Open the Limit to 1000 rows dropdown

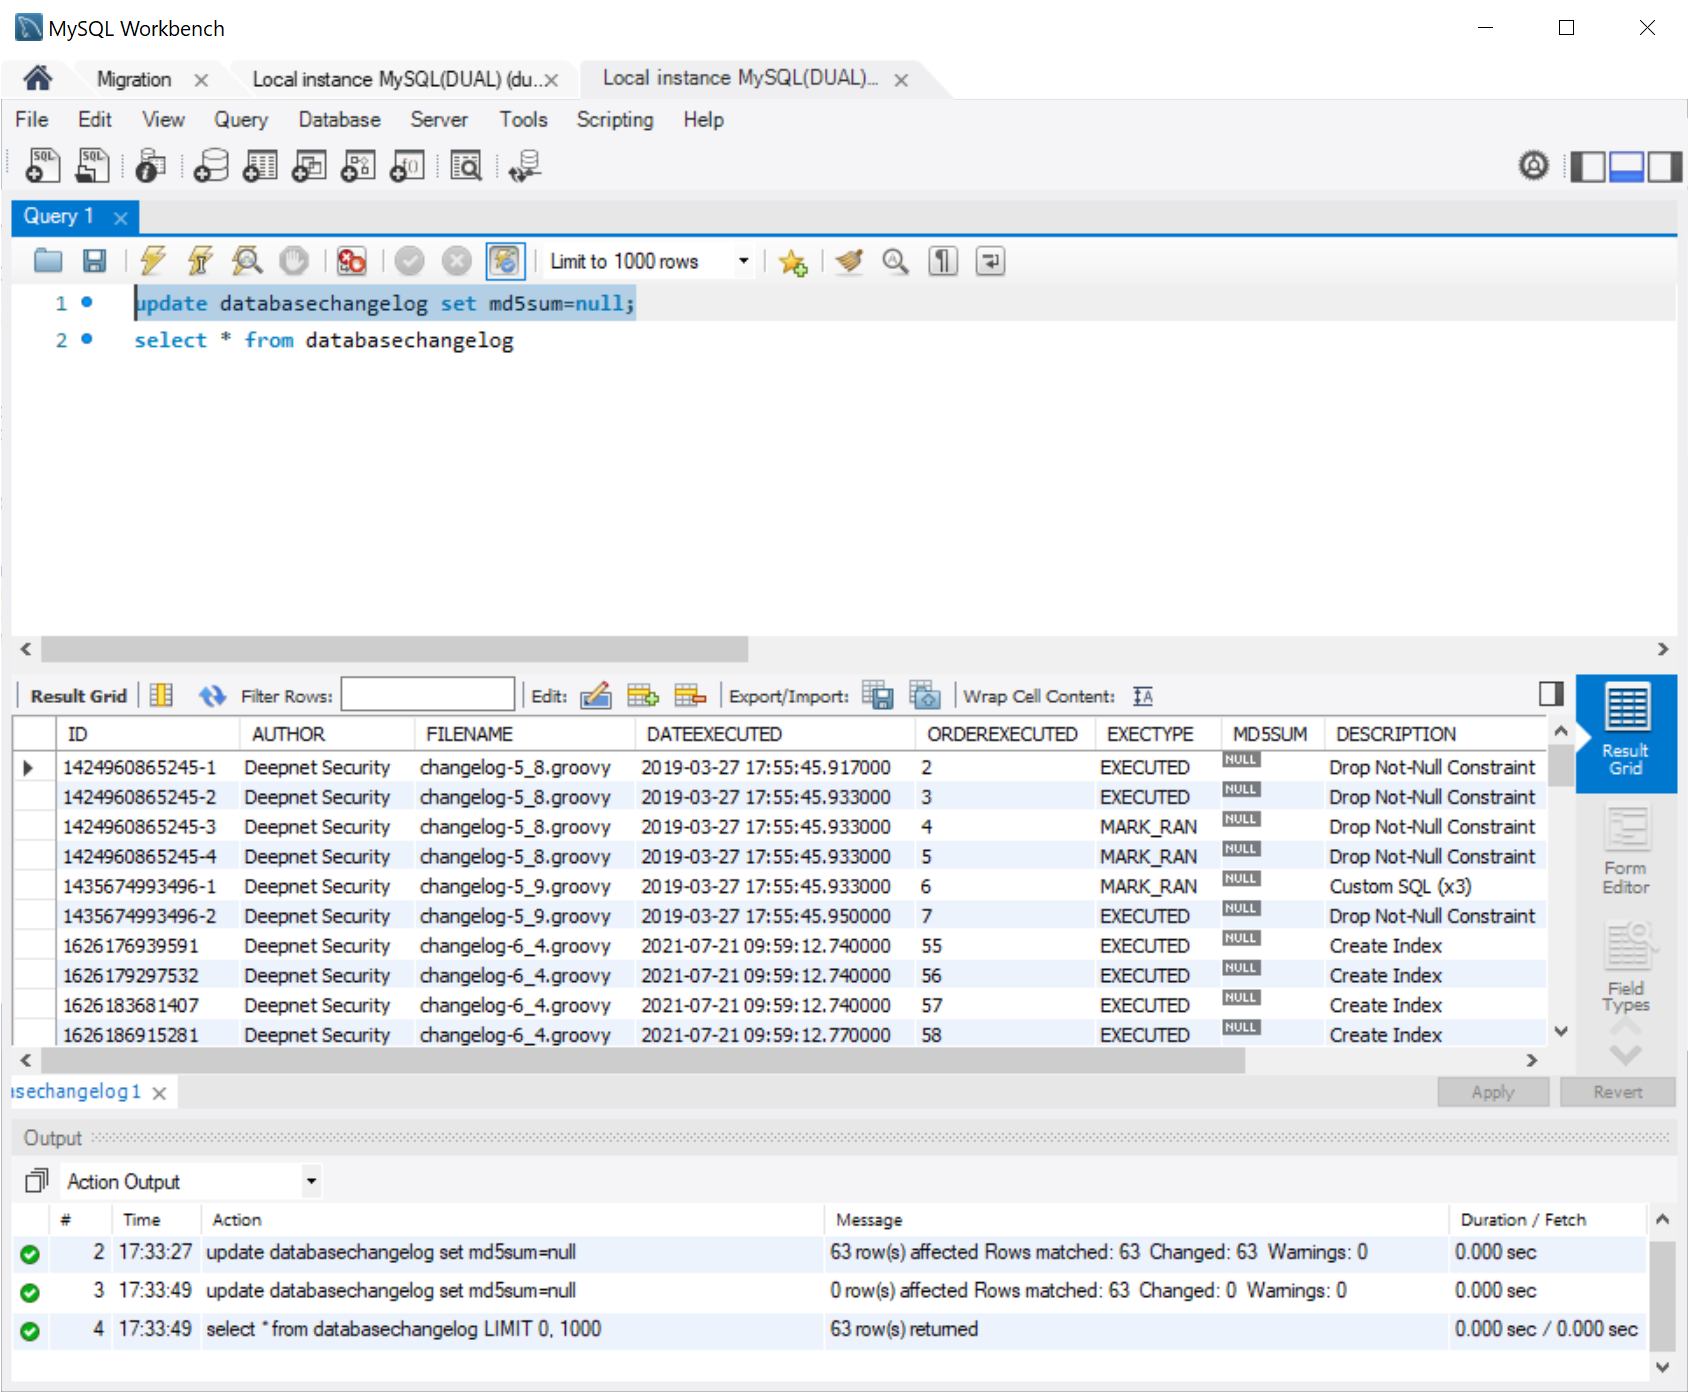(x=743, y=261)
